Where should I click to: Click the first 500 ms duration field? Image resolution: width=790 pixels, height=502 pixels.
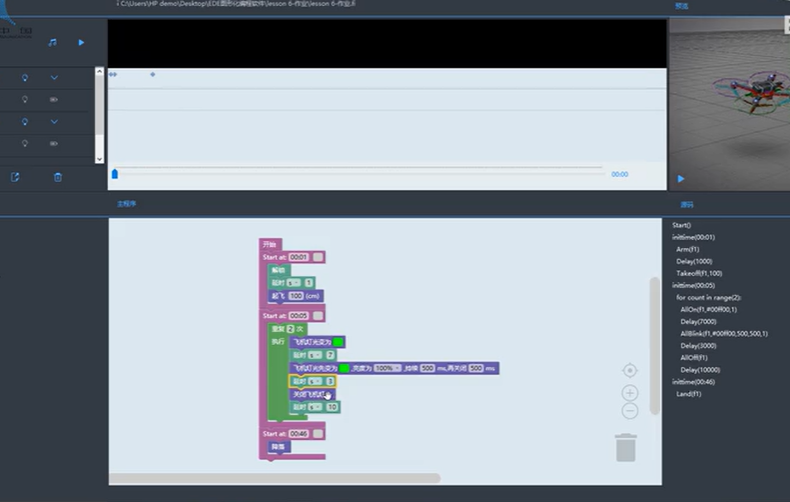point(427,368)
